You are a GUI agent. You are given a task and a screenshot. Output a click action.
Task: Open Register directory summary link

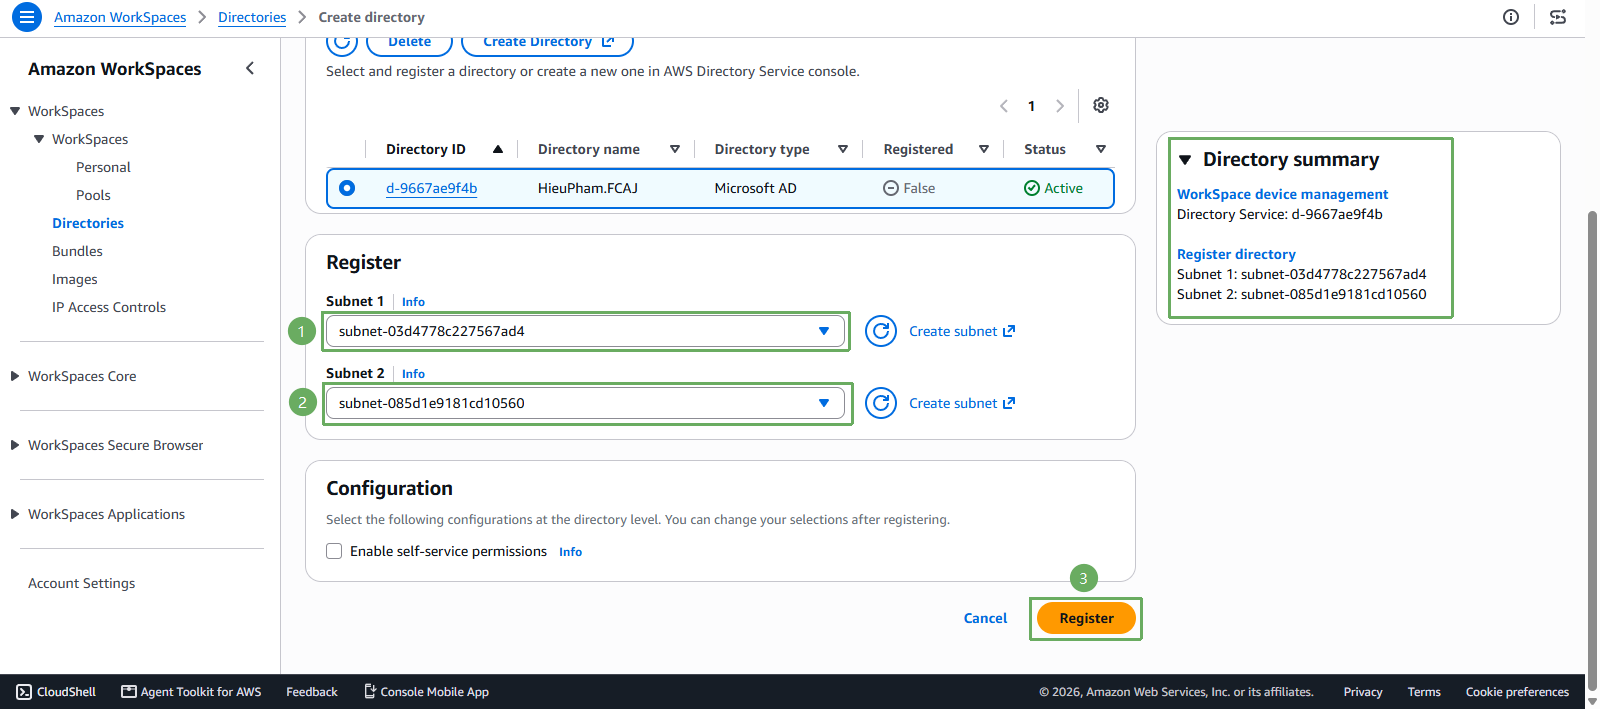(x=1236, y=254)
